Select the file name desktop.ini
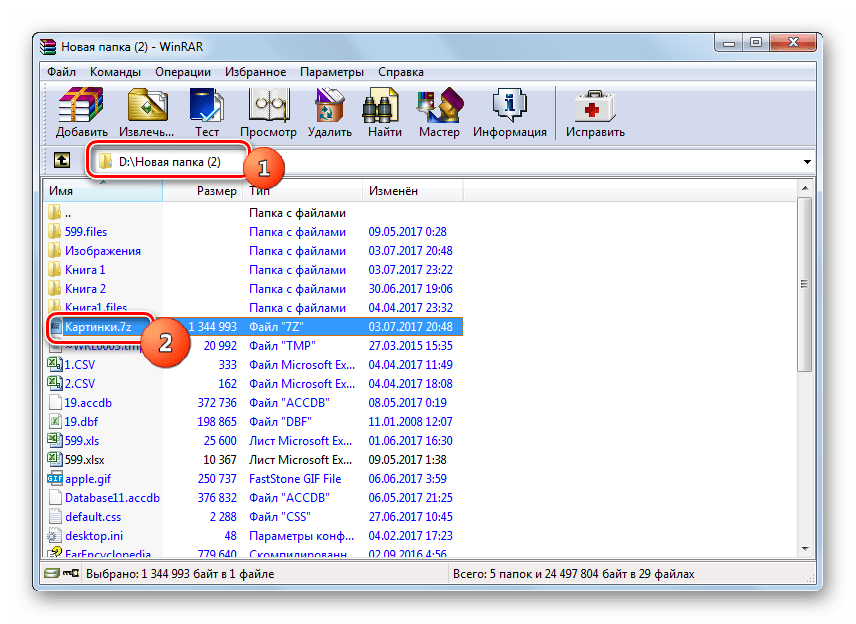 pyautogui.click(x=94, y=536)
